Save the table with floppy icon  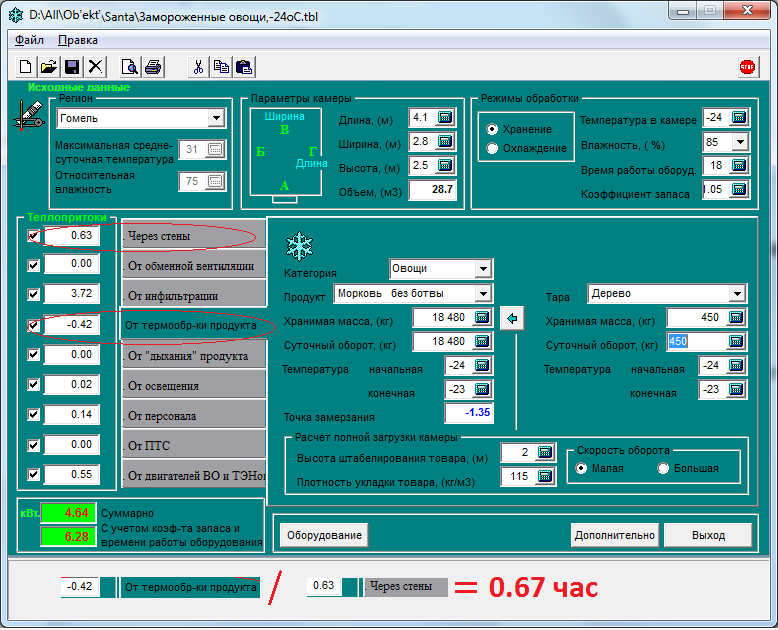[72, 66]
